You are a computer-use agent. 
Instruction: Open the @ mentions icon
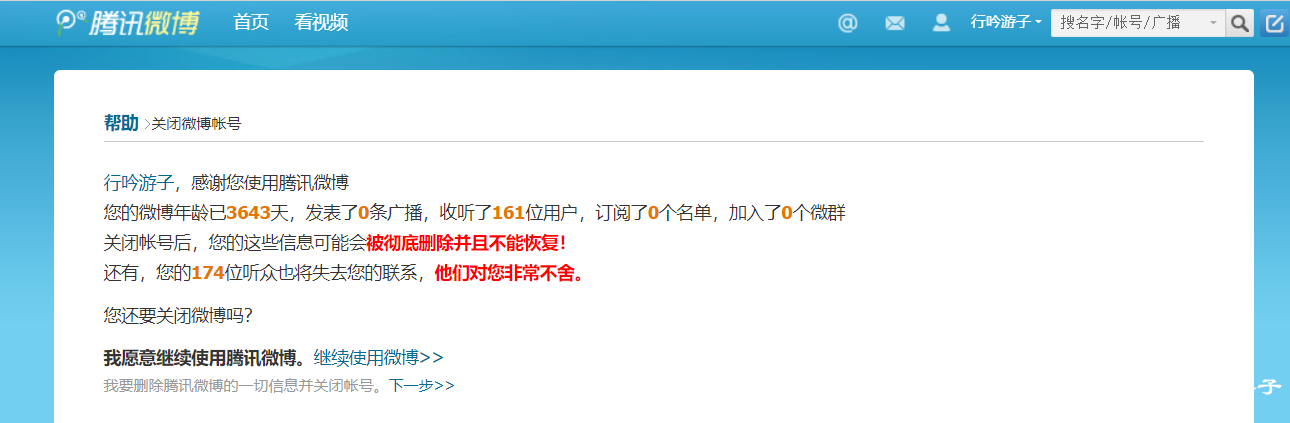[x=848, y=23]
